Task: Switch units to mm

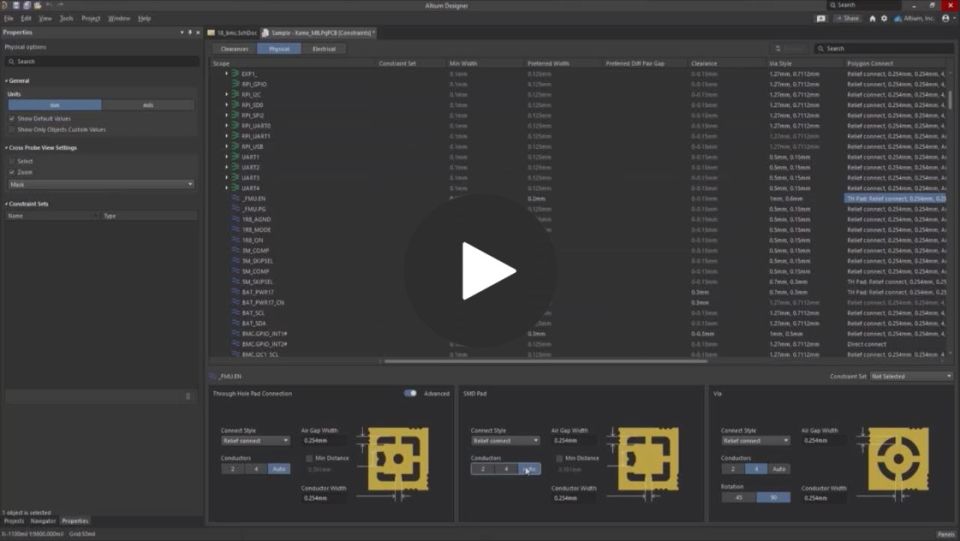Action: 54,105
